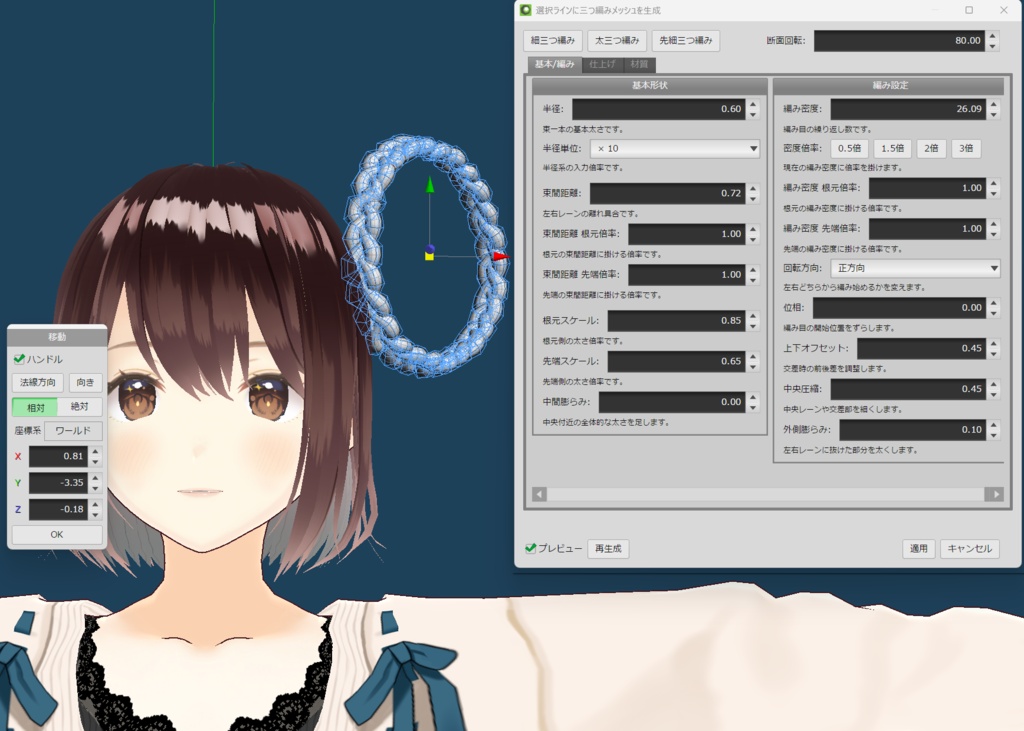Click the 位相 value field

point(899,308)
